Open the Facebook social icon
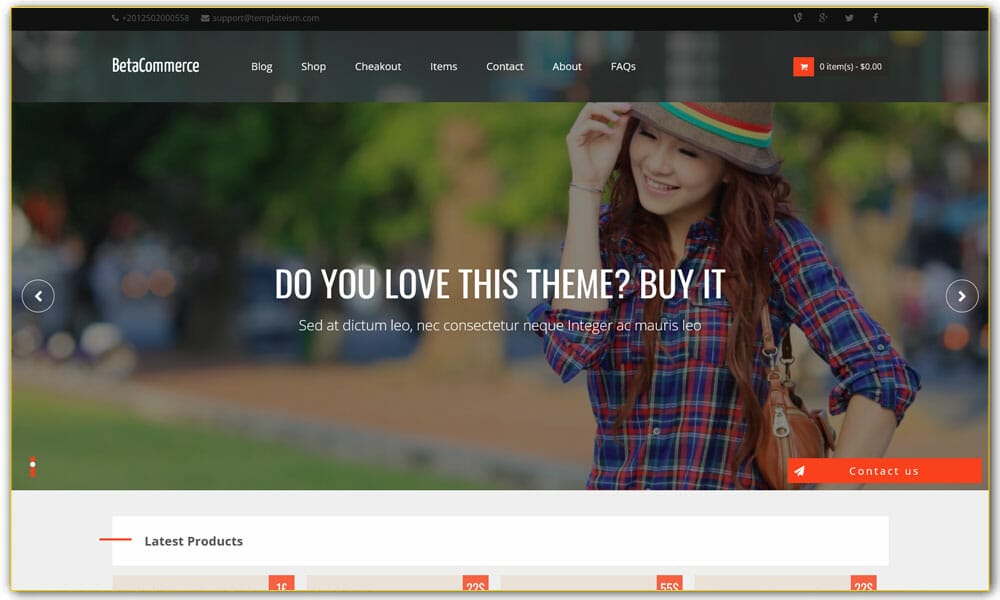The width and height of the screenshot is (1000, 600). [876, 17]
